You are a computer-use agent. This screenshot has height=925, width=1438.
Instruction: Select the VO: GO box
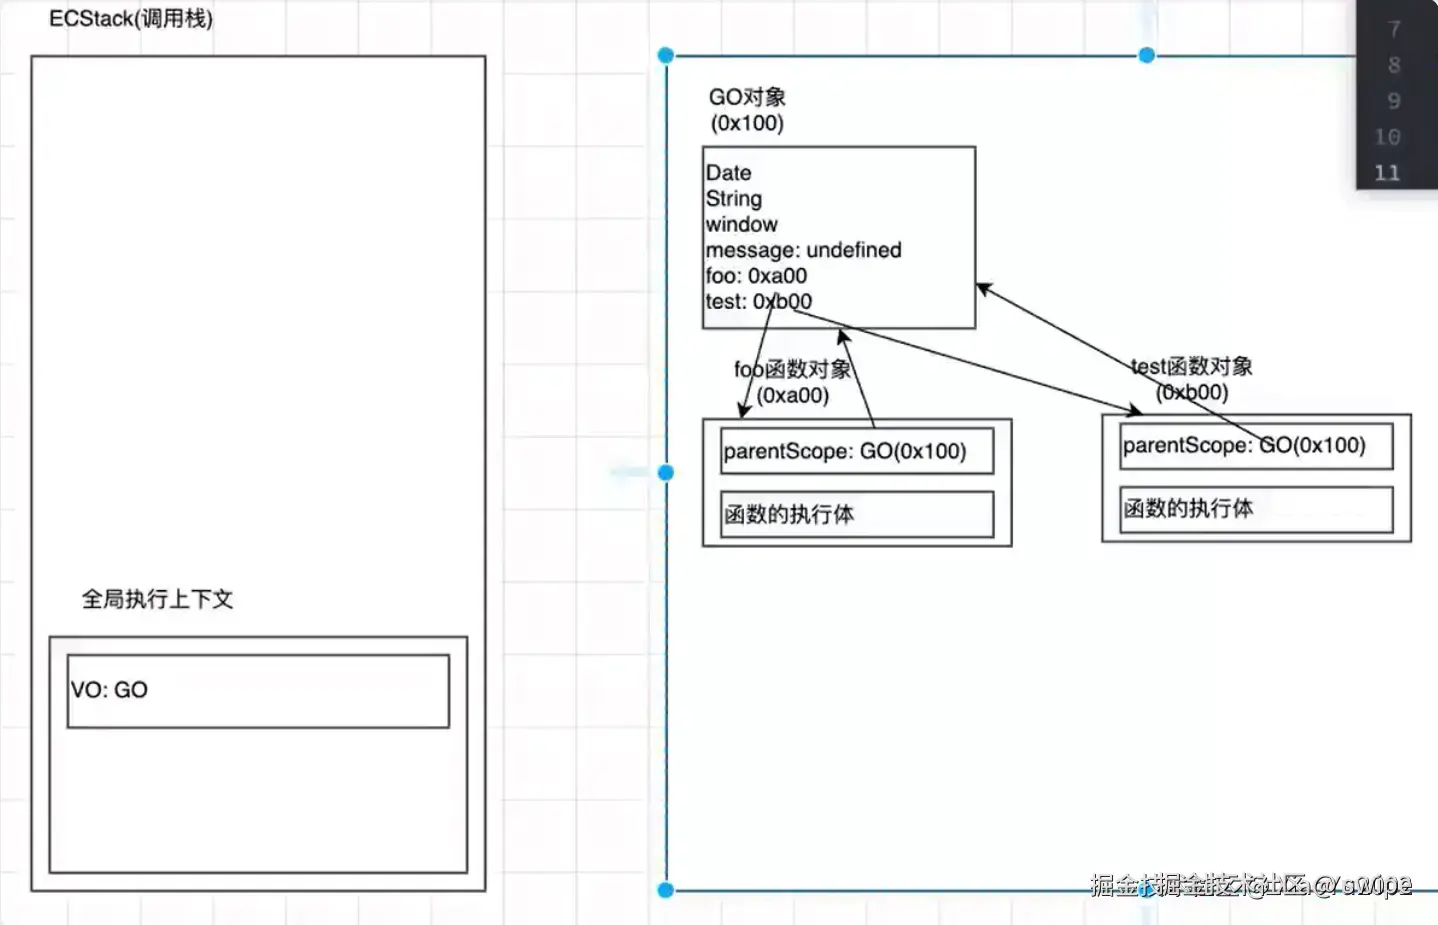(258, 691)
